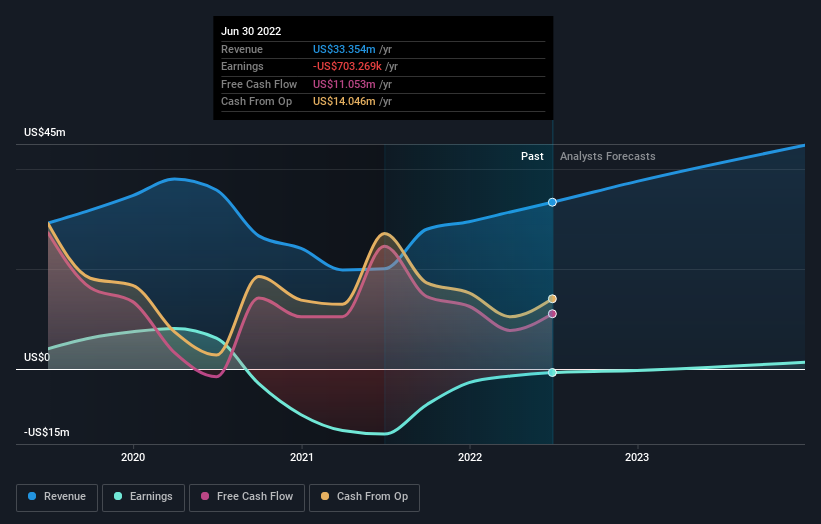Viewport: 821px width, 524px height.
Task: Toggle the Free Cash Flow legend button
Action: coord(247,497)
